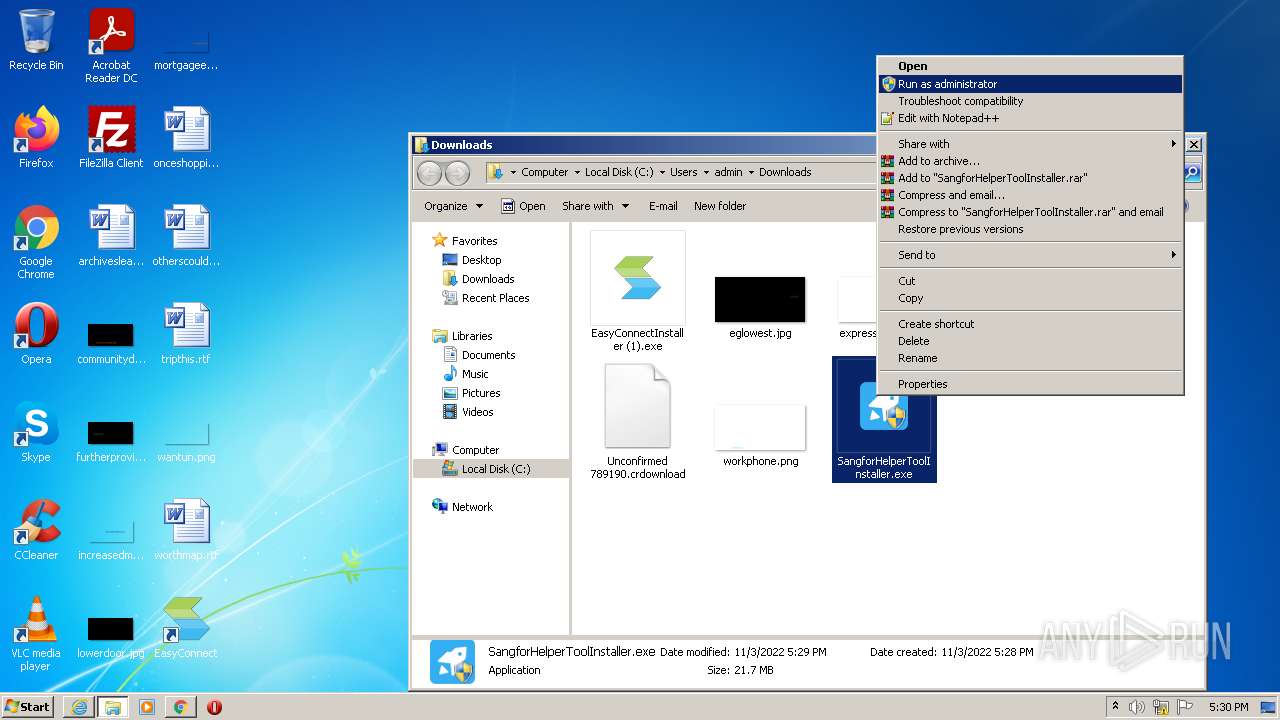Open FileZilla Client shortcut
Image resolution: width=1280 pixels, height=720 pixels.
(x=111, y=137)
